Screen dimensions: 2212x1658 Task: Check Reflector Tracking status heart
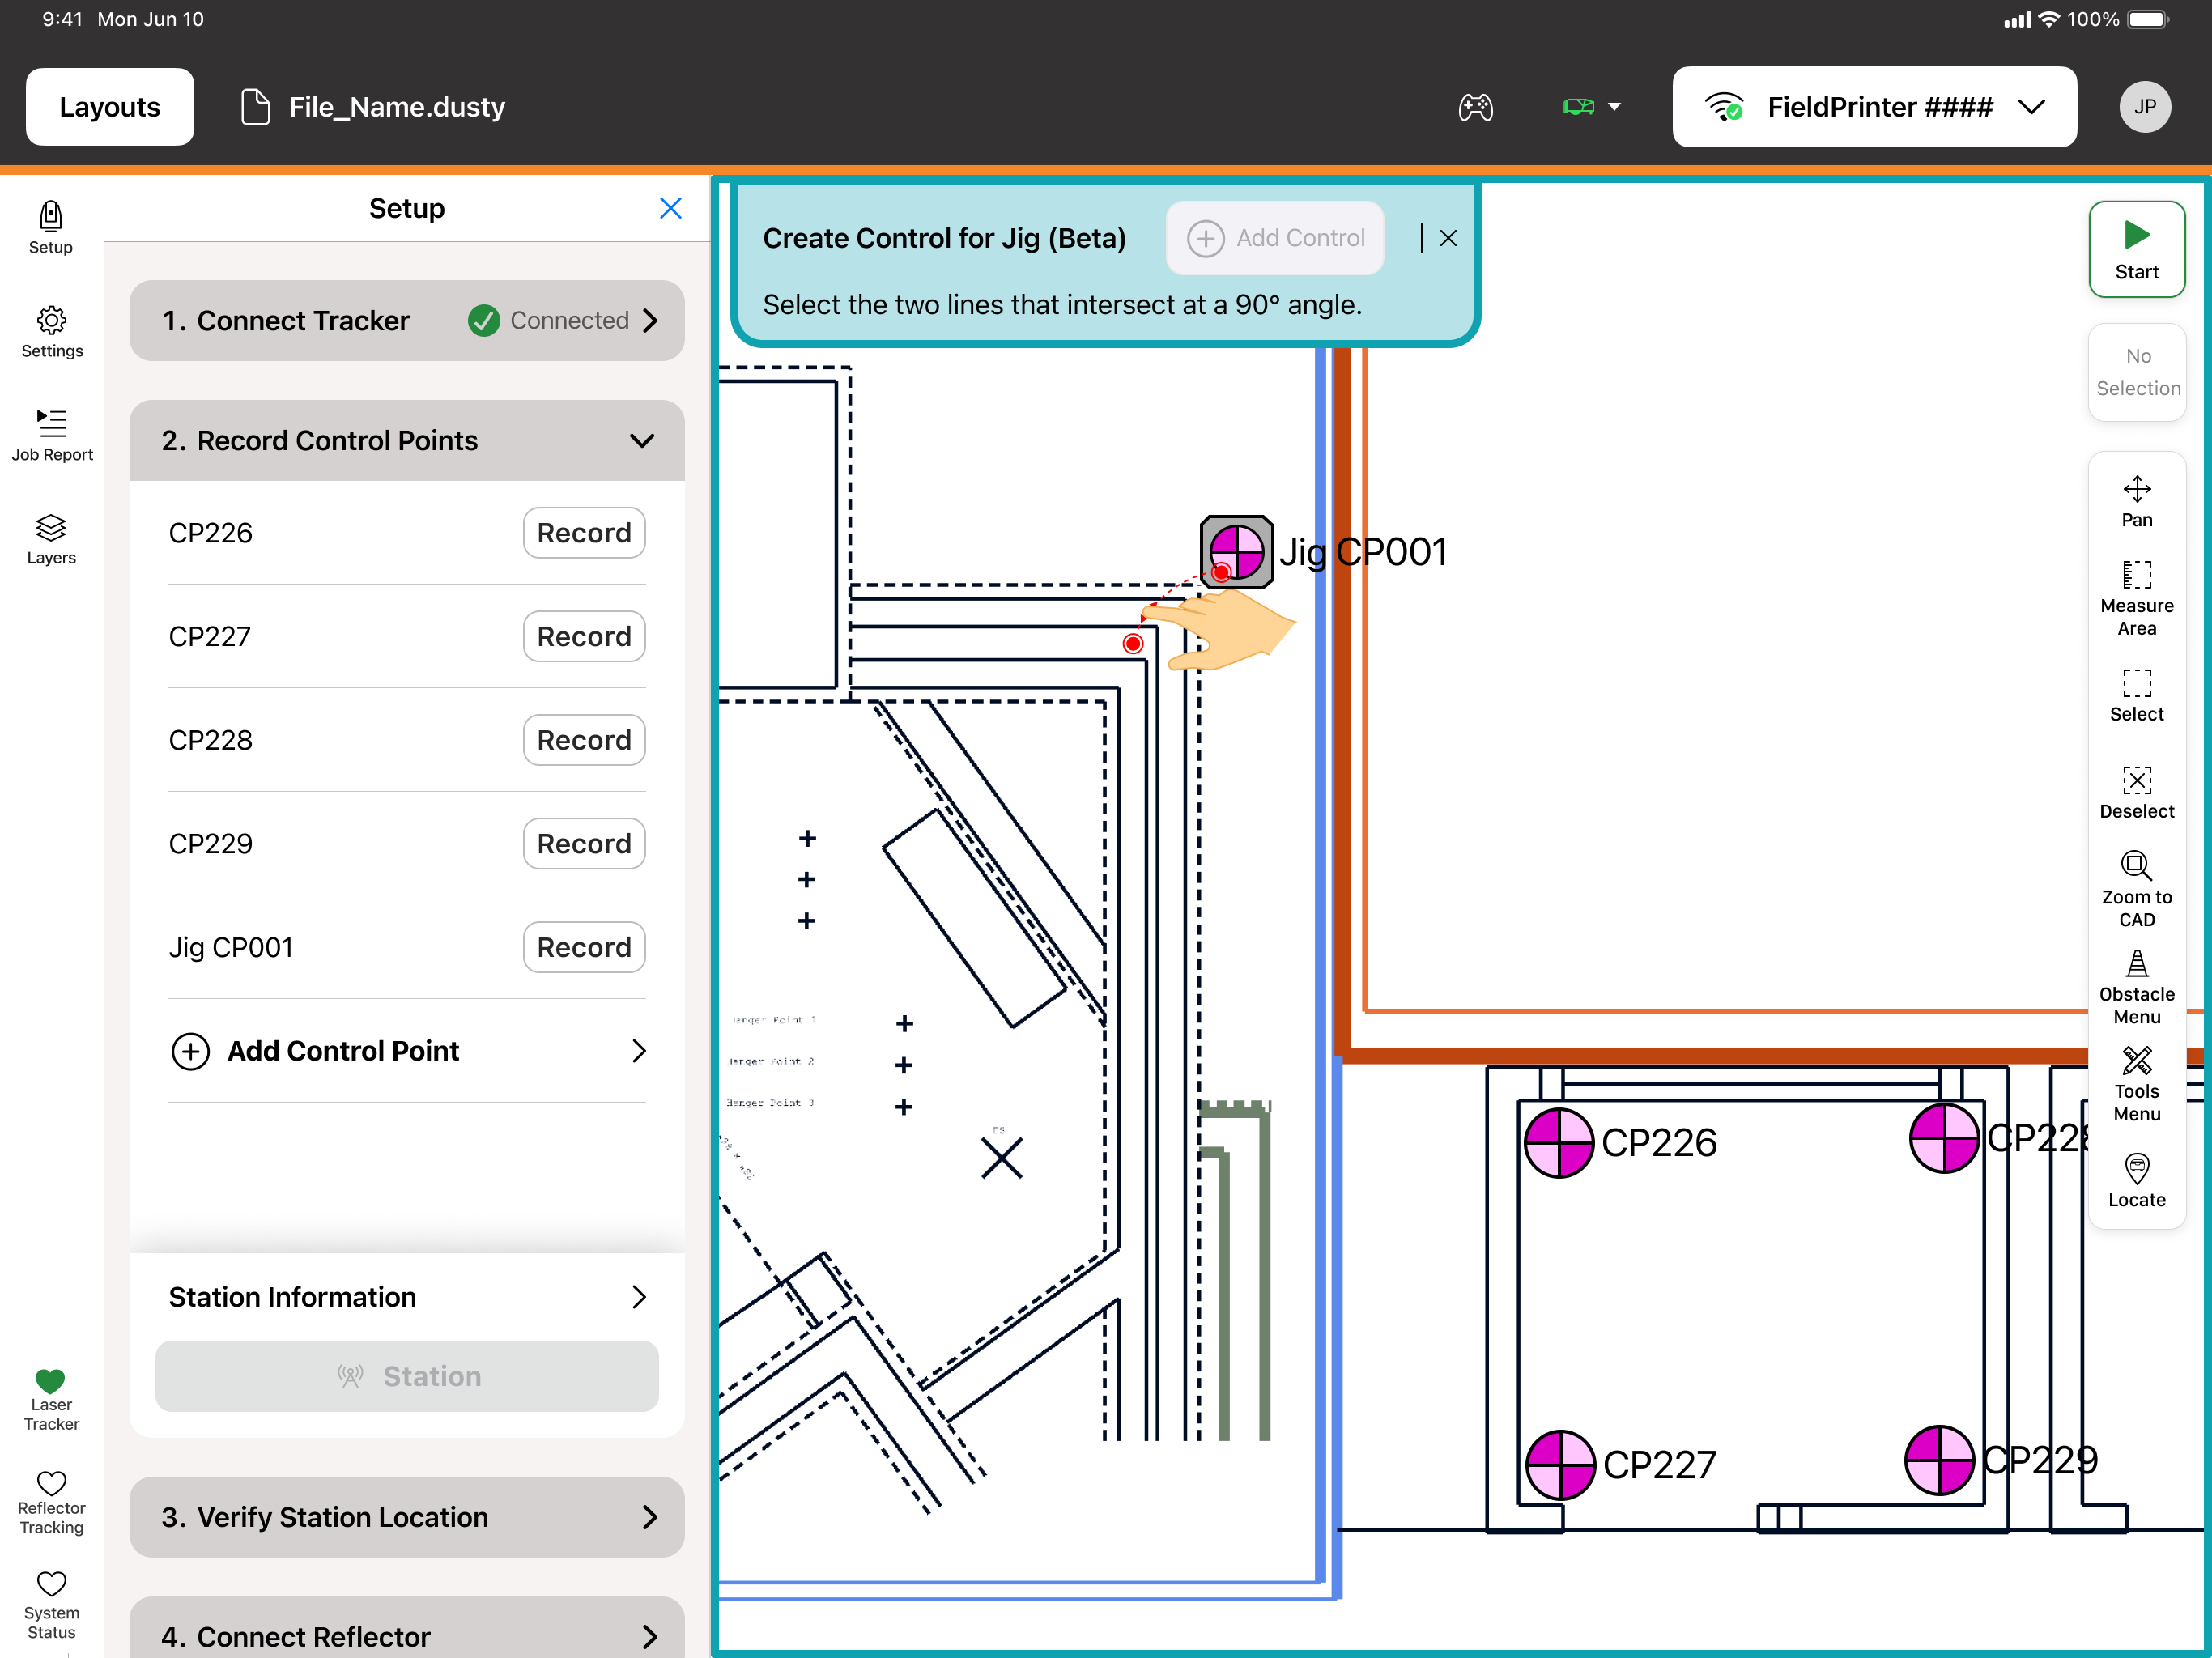coord(51,1502)
